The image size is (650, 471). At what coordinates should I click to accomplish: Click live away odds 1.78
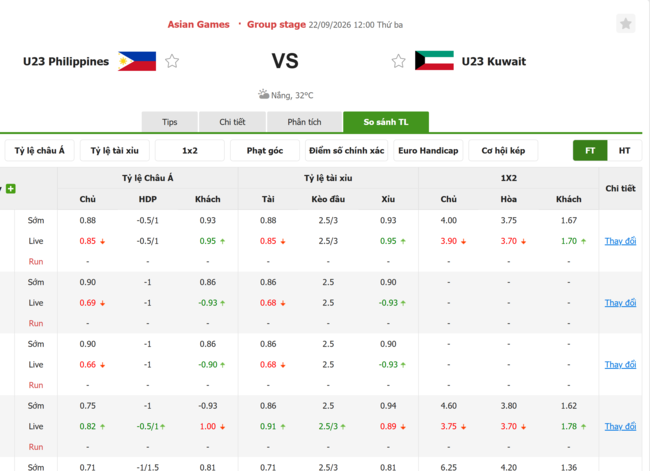[x=569, y=426]
